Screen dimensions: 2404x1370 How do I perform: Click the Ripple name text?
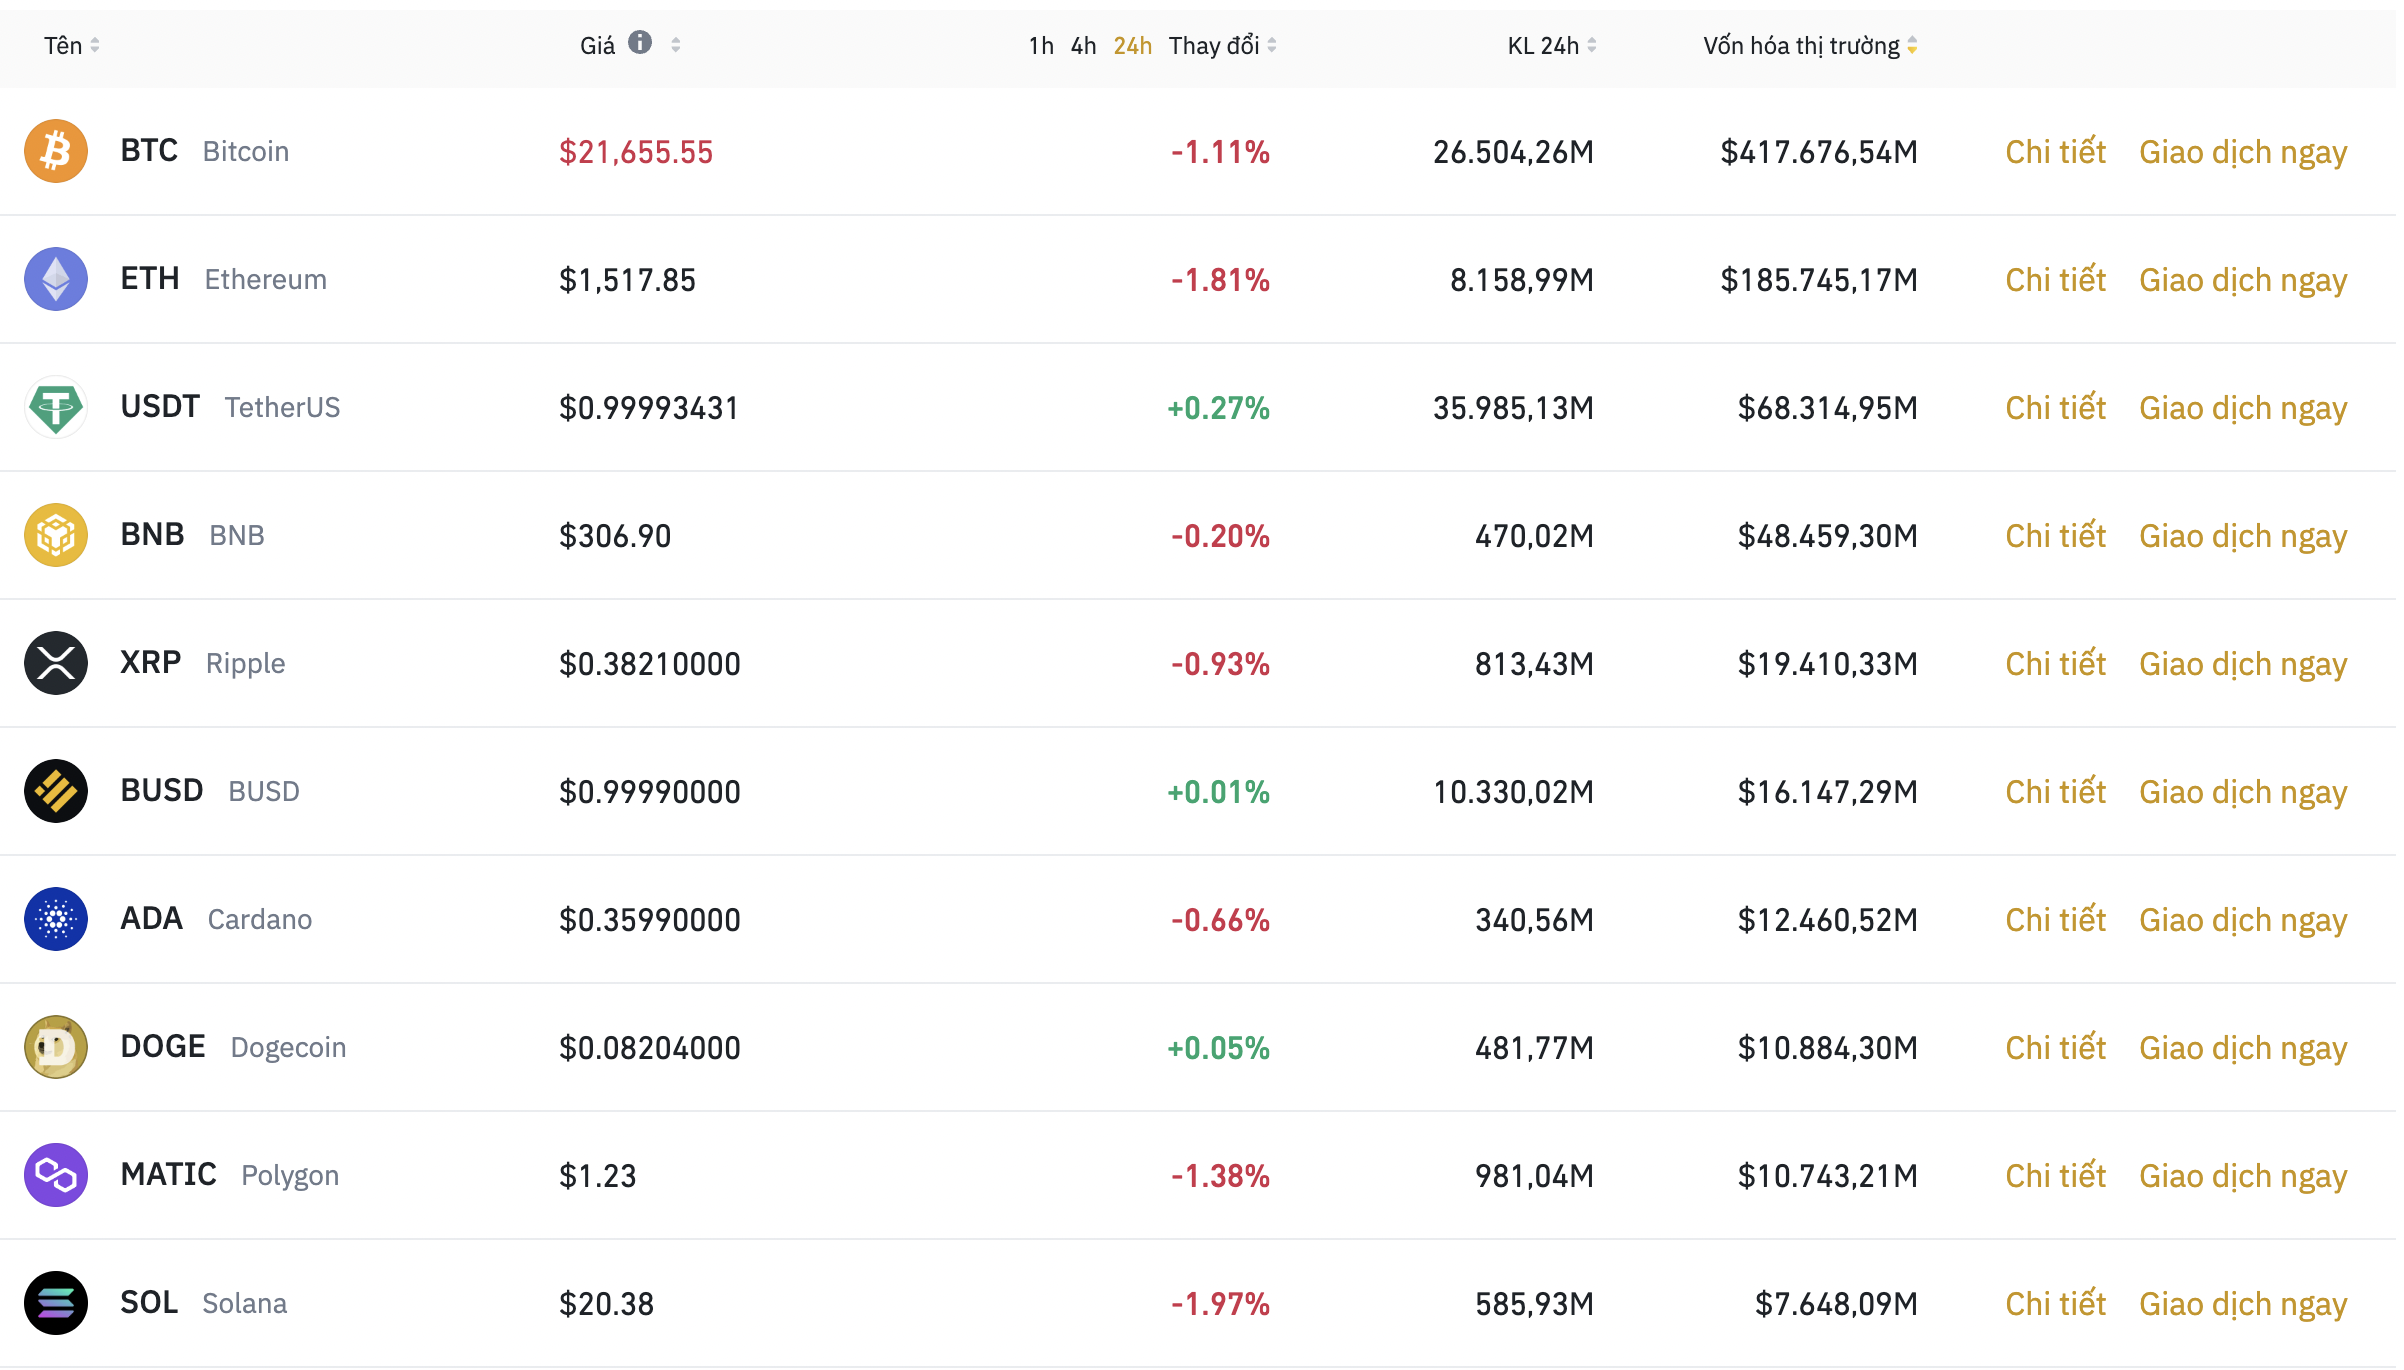[x=246, y=665]
